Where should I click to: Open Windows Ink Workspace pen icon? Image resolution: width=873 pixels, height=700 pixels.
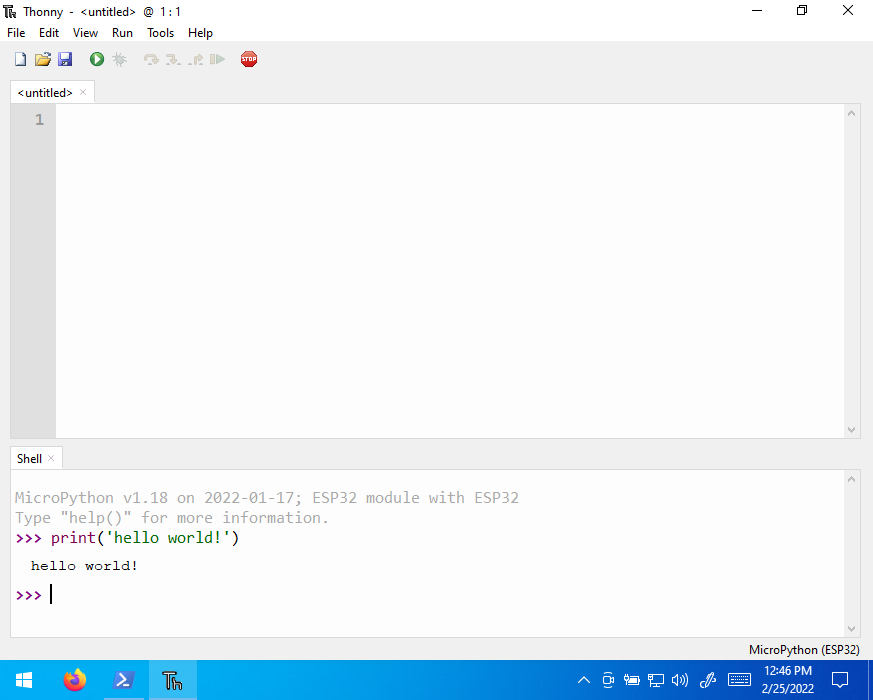(708, 680)
